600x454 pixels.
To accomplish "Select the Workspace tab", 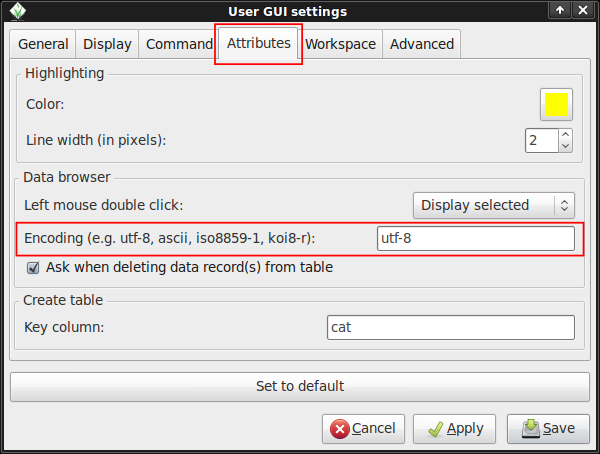I will (340, 44).
